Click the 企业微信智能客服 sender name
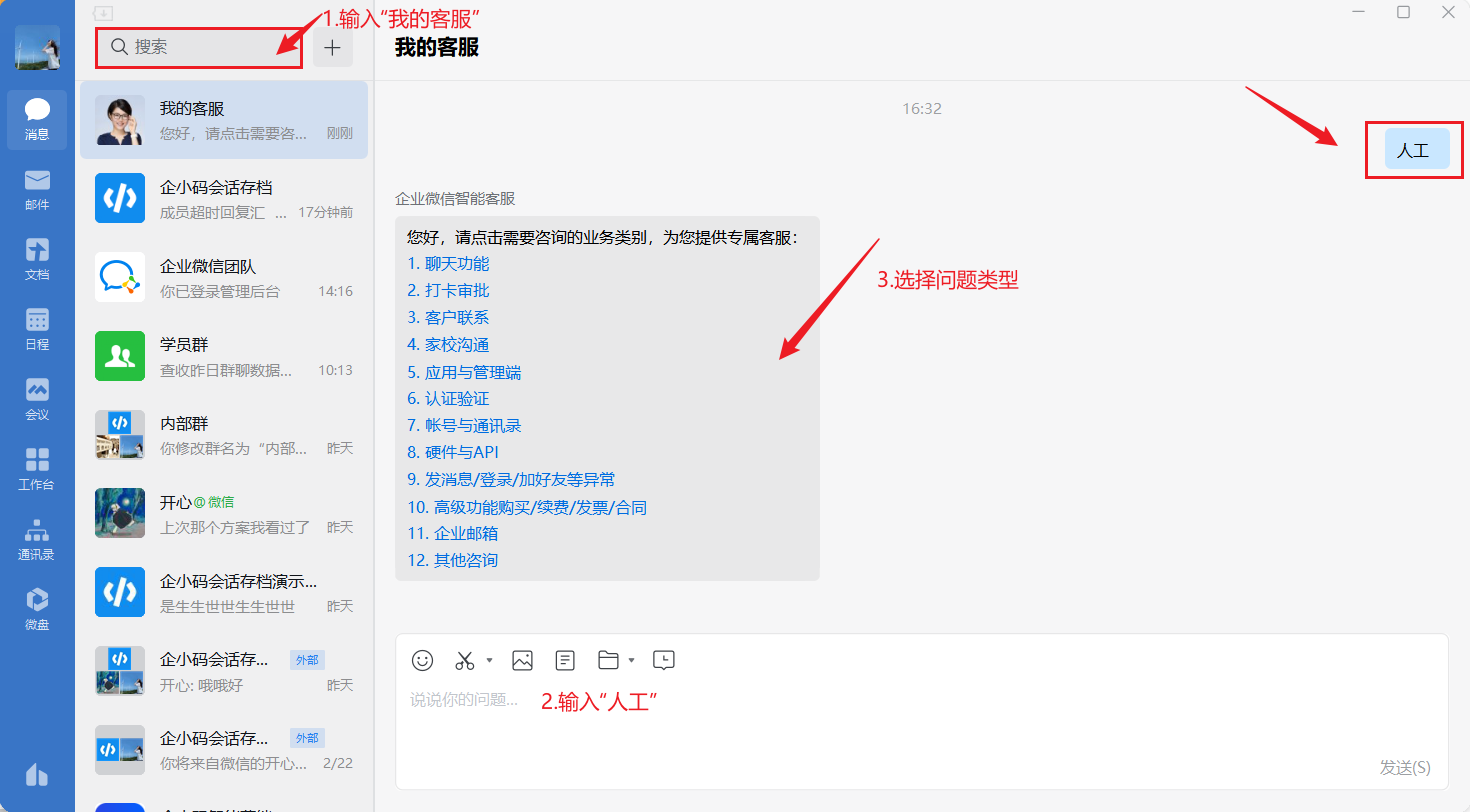 click(455, 199)
